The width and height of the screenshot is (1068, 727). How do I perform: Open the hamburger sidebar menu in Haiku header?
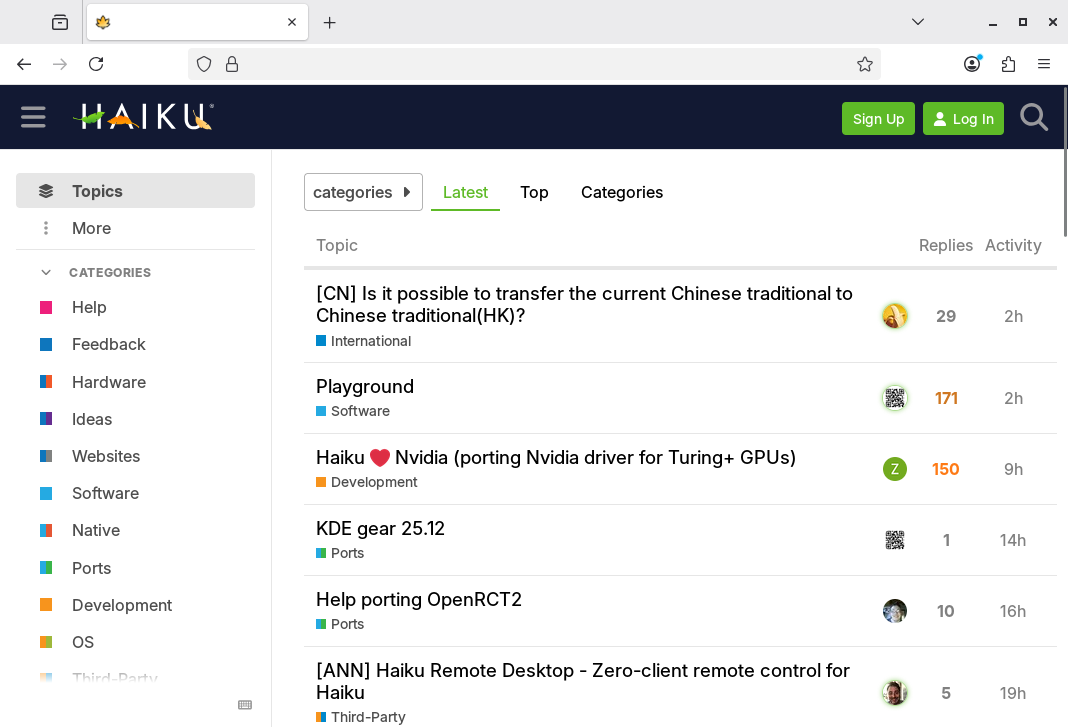pyautogui.click(x=33, y=117)
